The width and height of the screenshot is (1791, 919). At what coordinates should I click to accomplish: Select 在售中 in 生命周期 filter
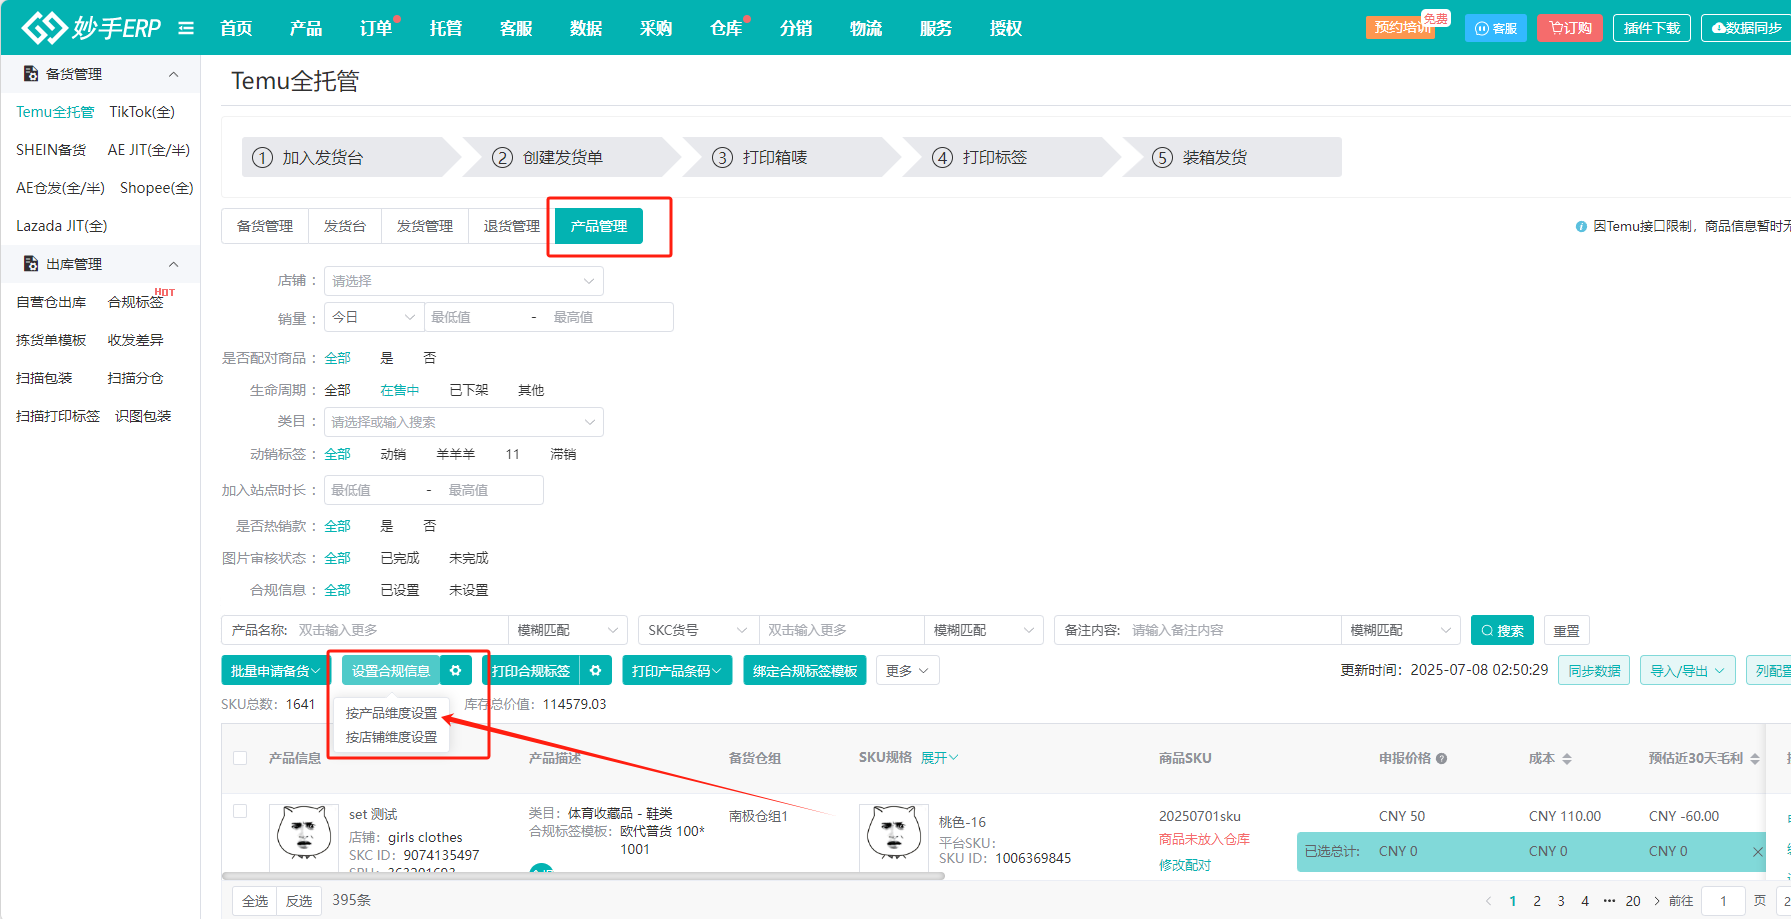400,390
